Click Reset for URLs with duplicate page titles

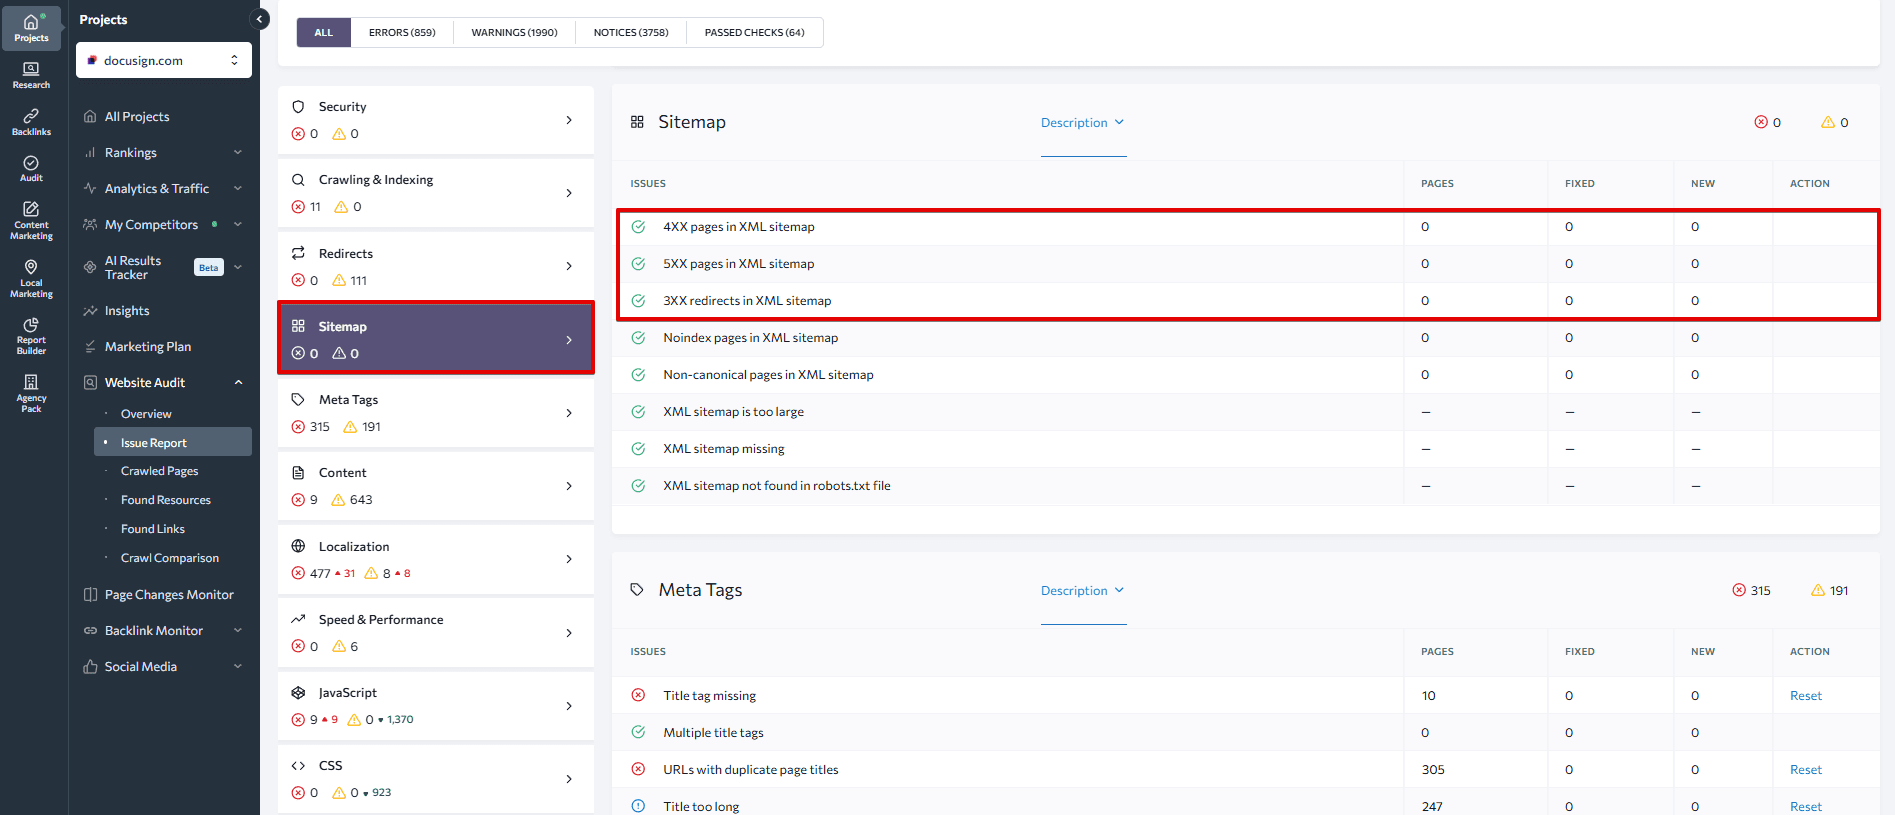[1805, 770]
